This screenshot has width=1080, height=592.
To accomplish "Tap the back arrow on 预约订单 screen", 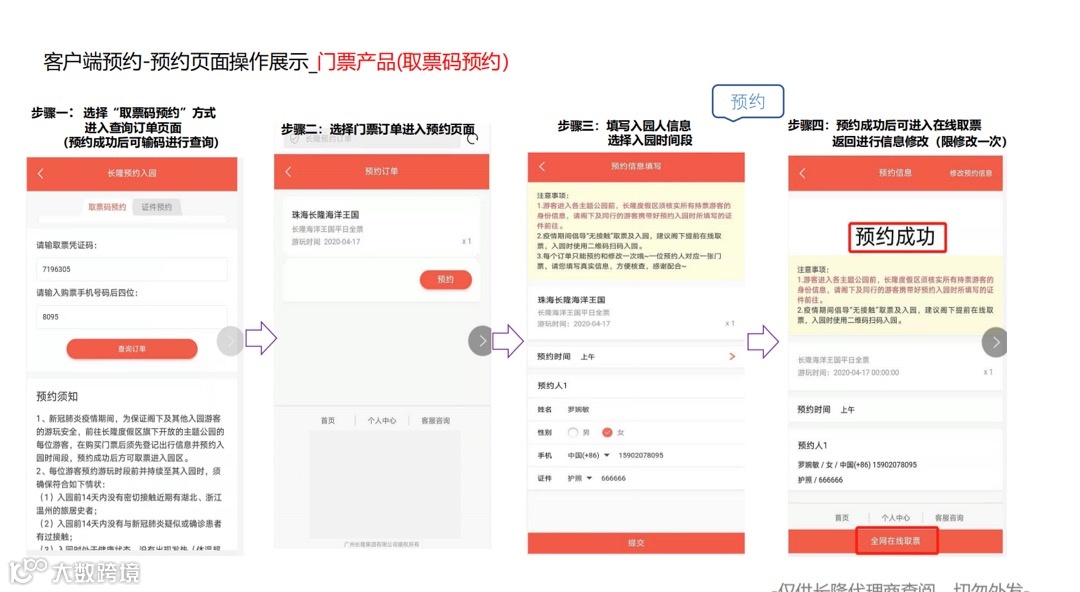I will (289, 172).
